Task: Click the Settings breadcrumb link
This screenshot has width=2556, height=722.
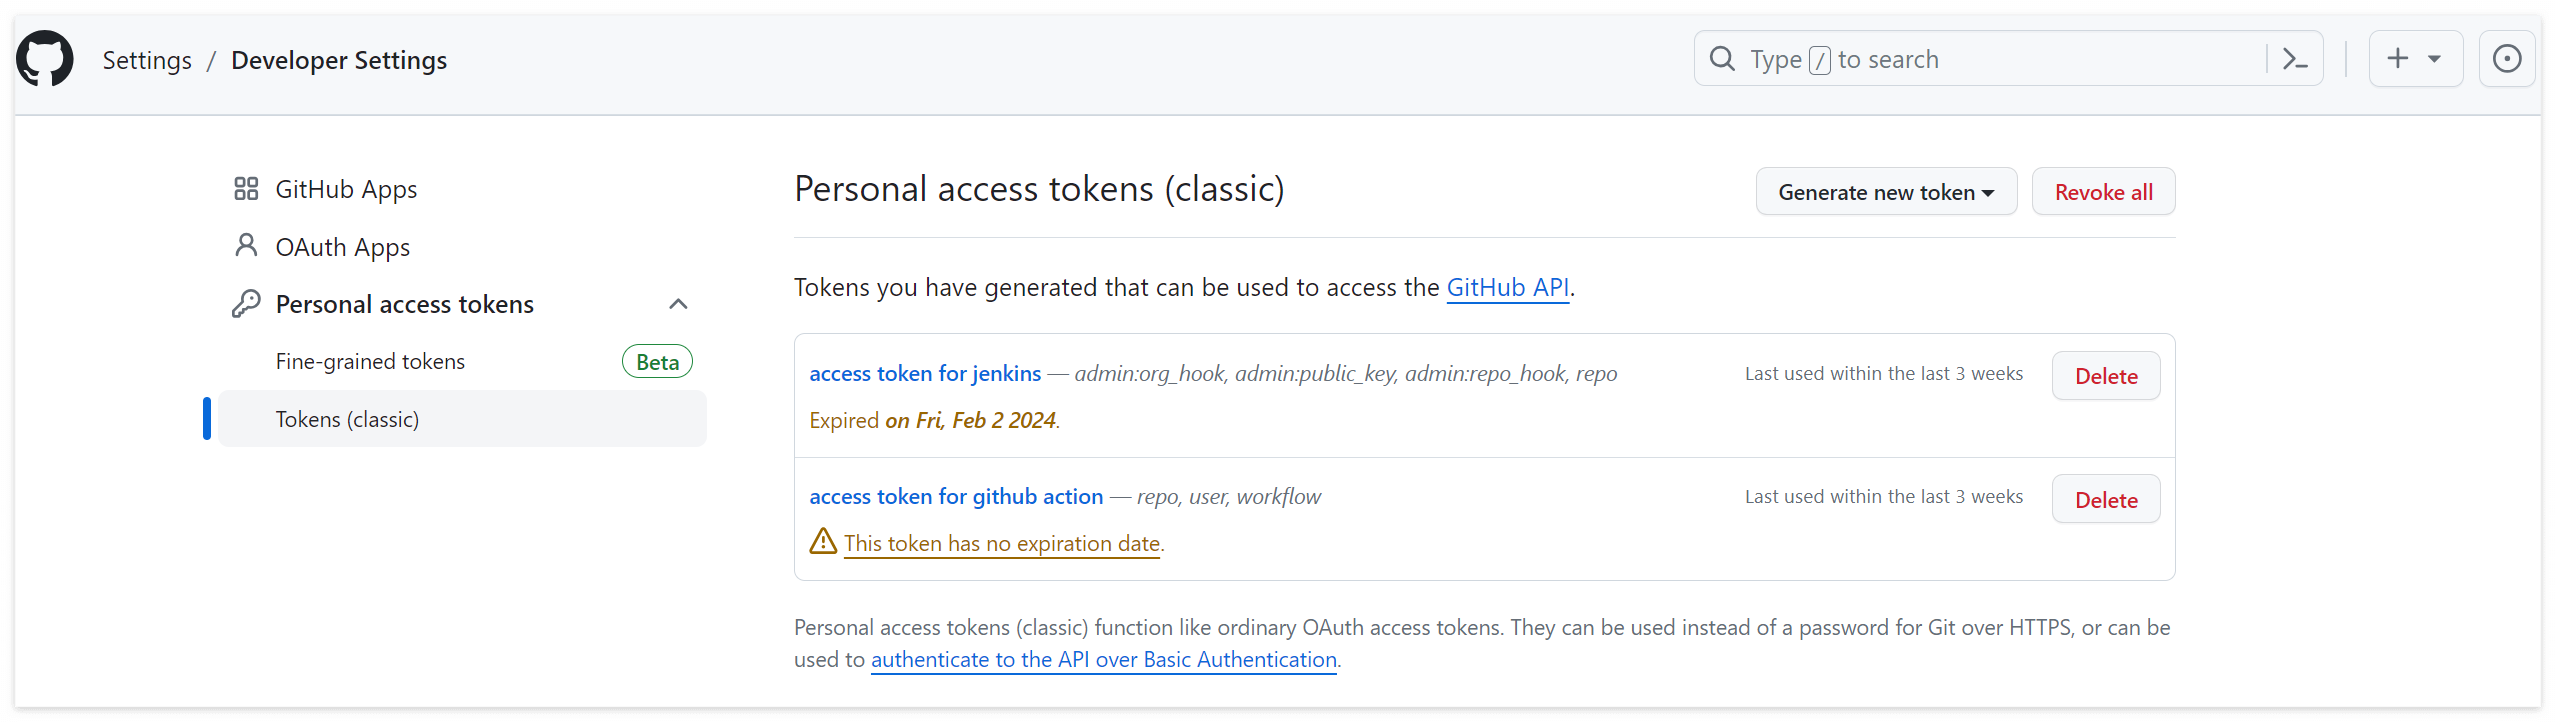Action: 147,60
